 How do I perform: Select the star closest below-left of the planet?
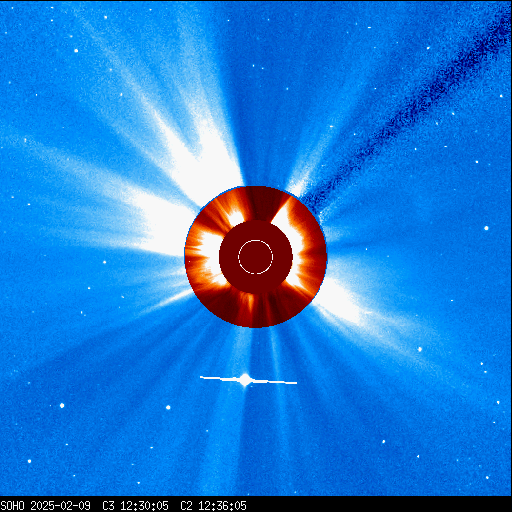click(168, 407)
